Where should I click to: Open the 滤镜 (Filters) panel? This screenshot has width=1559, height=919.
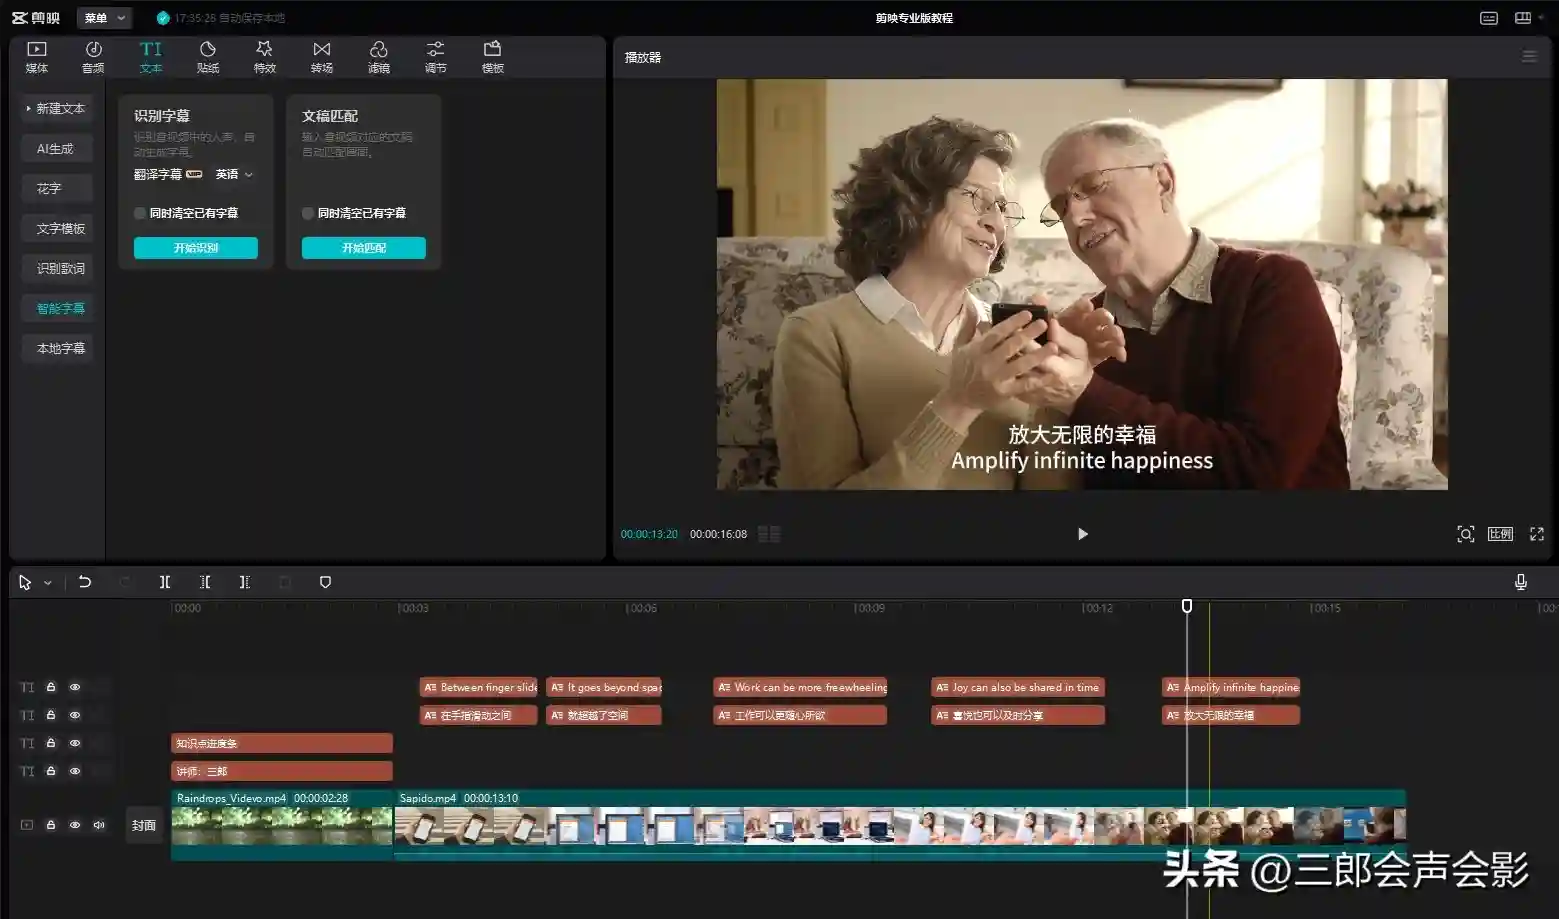(378, 57)
